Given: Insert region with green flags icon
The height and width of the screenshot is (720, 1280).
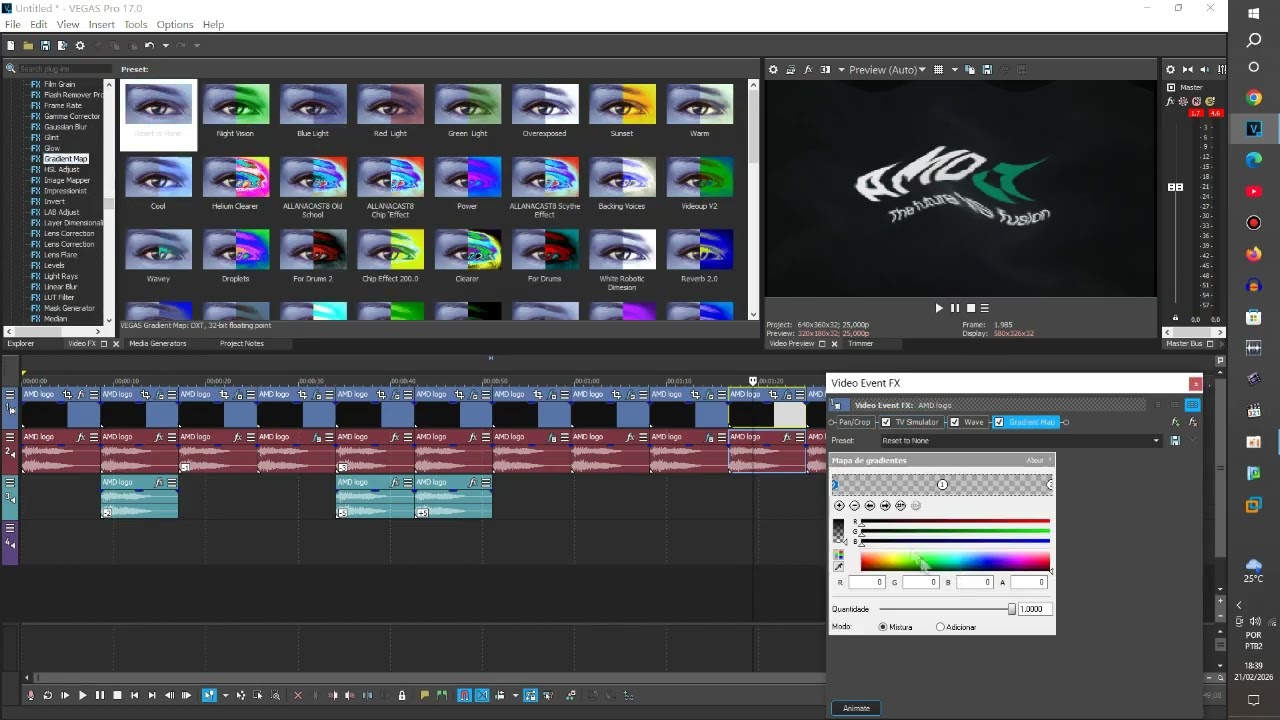Looking at the screenshot, I should [441, 695].
